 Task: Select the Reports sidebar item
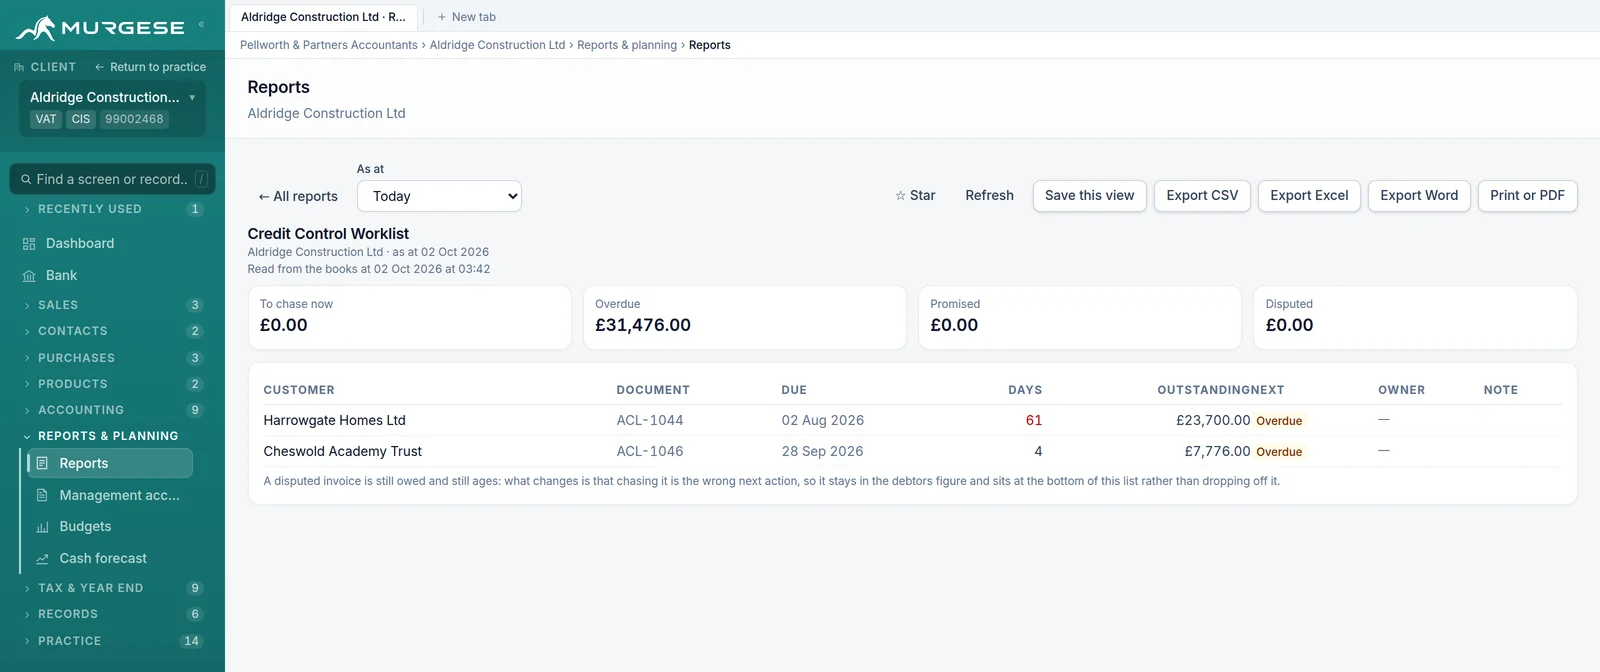pos(108,463)
